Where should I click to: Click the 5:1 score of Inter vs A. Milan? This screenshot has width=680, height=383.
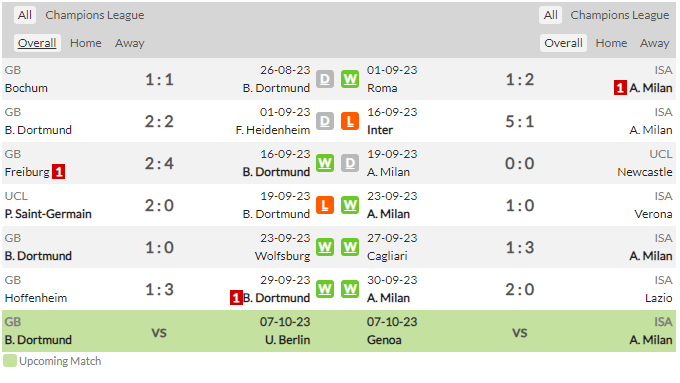[520, 121]
